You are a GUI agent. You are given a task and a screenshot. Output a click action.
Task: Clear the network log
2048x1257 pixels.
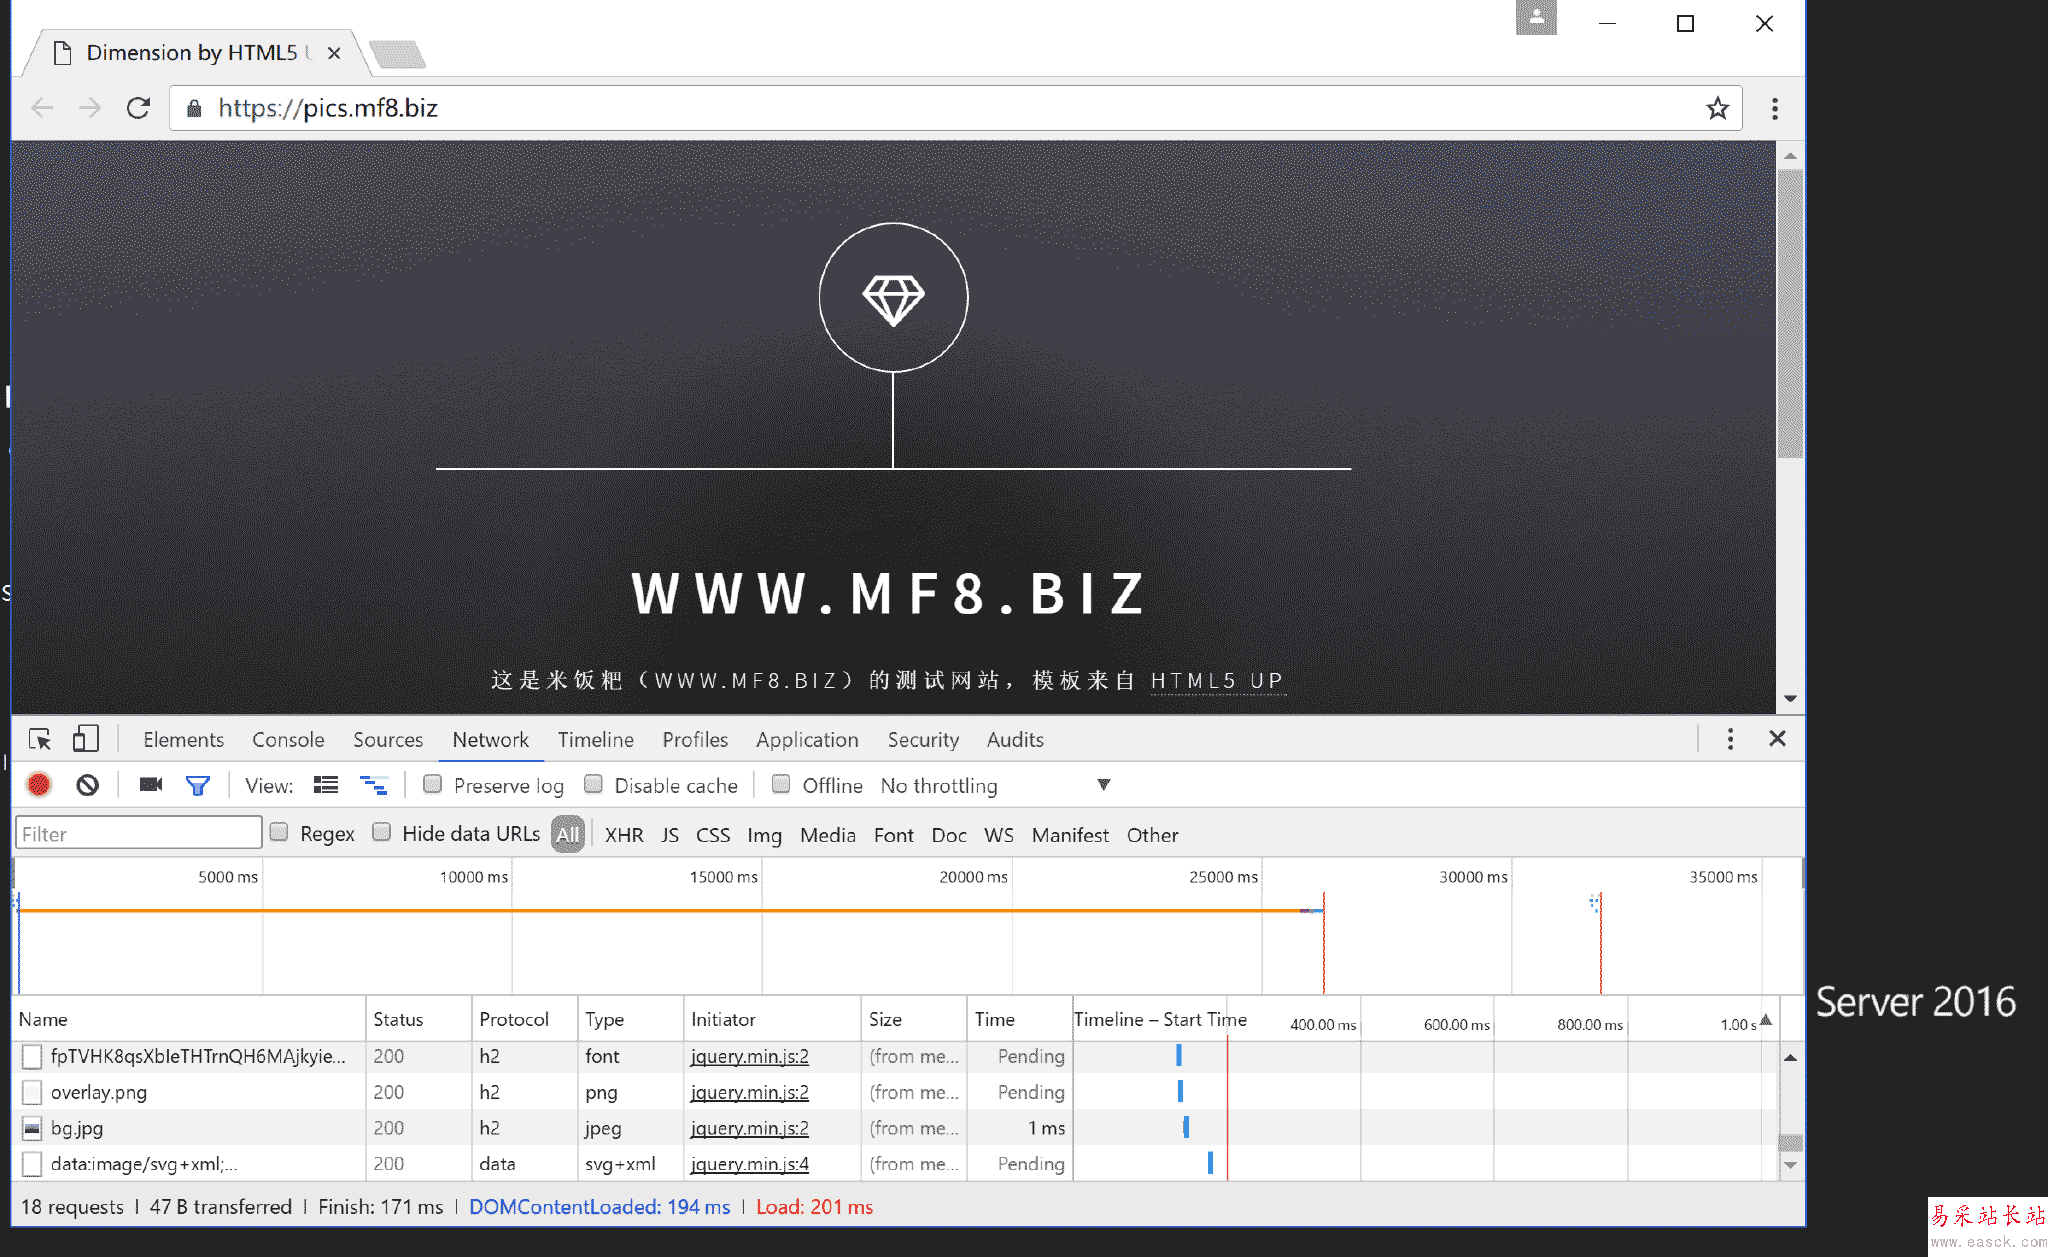tap(88, 785)
